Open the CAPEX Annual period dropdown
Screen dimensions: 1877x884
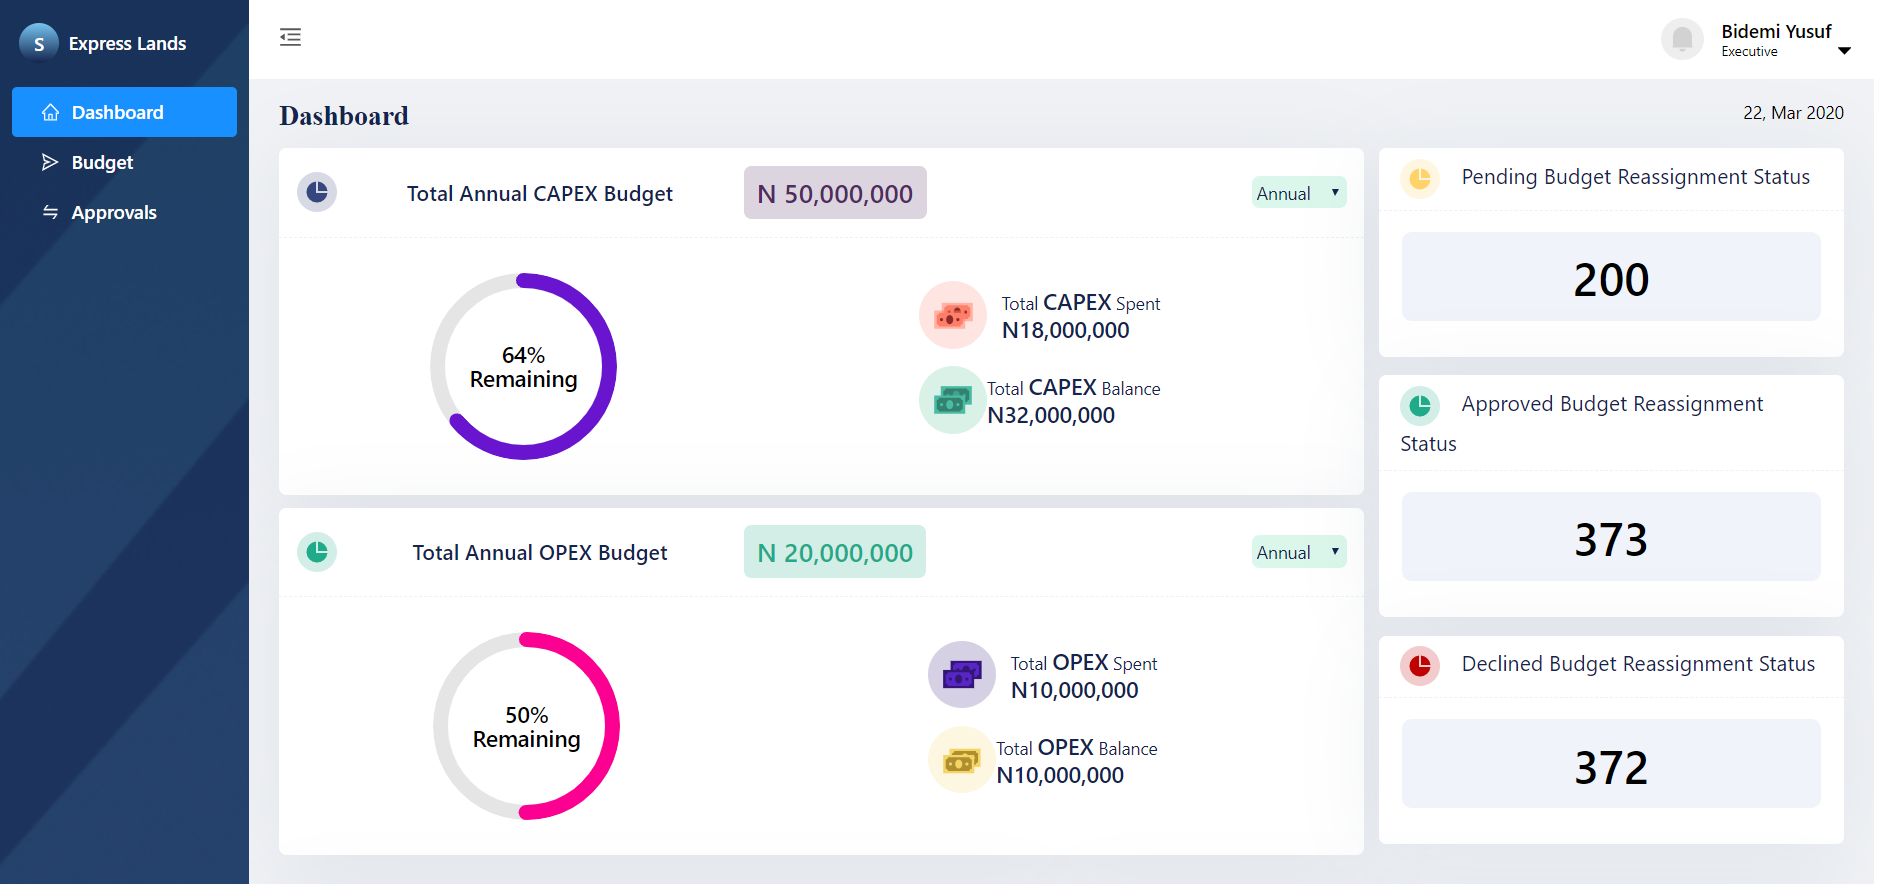tap(1299, 192)
